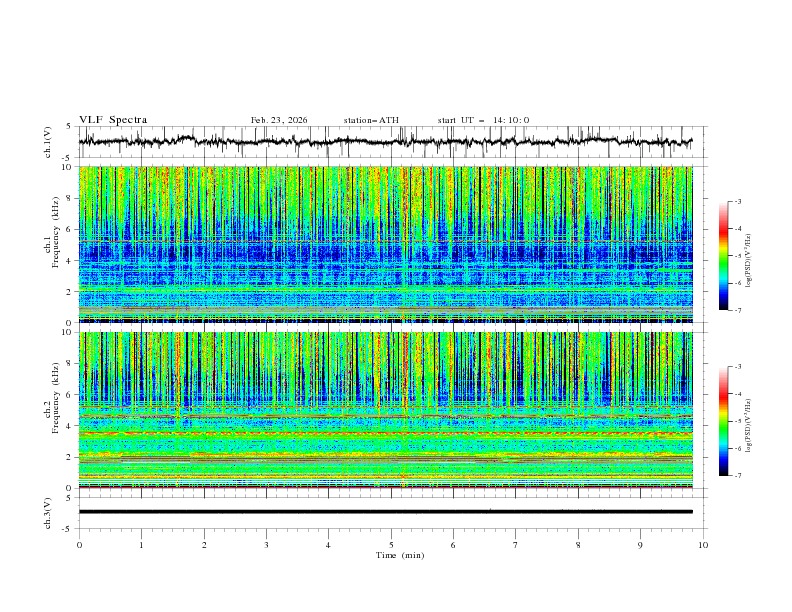Click the time axis tick label "1"
The height and width of the screenshot is (612, 792).
point(141,545)
